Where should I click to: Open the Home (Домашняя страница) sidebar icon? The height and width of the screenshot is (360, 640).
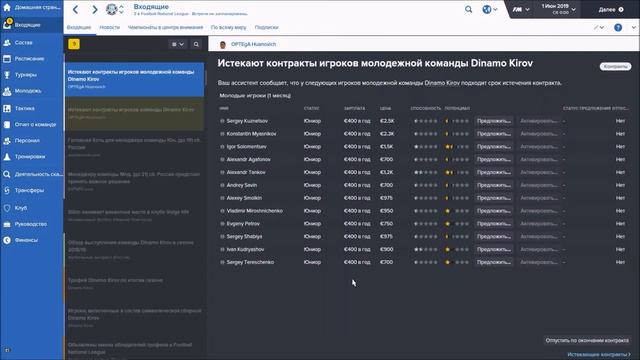(x=7, y=7)
